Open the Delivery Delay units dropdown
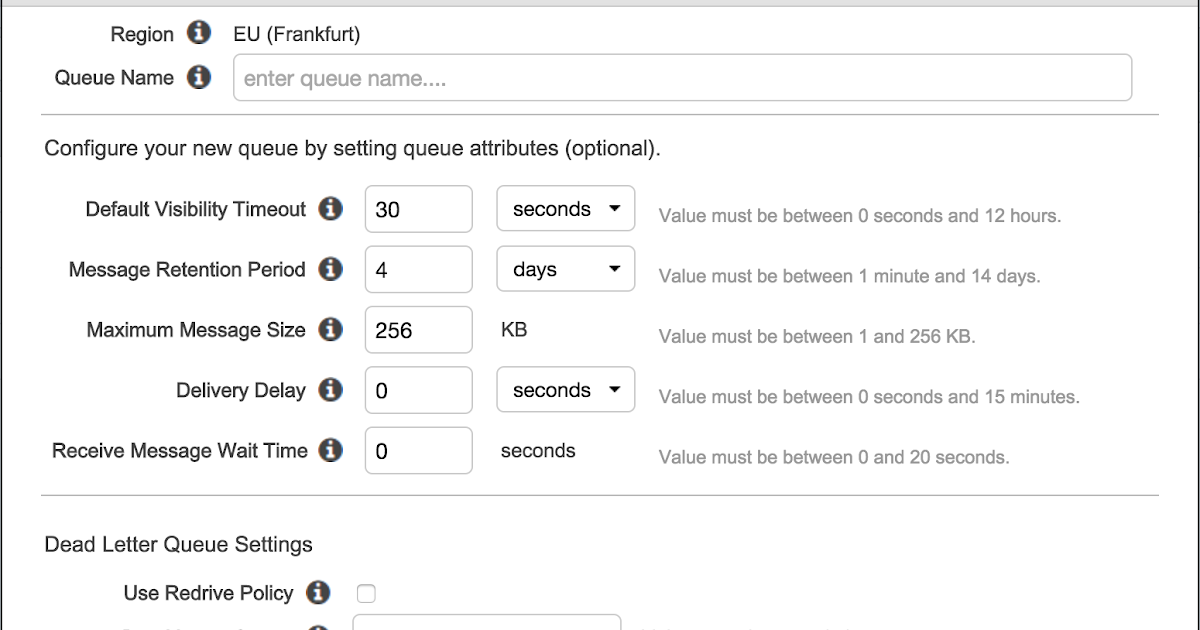Viewport: 1200px width, 630px height. 565,390
